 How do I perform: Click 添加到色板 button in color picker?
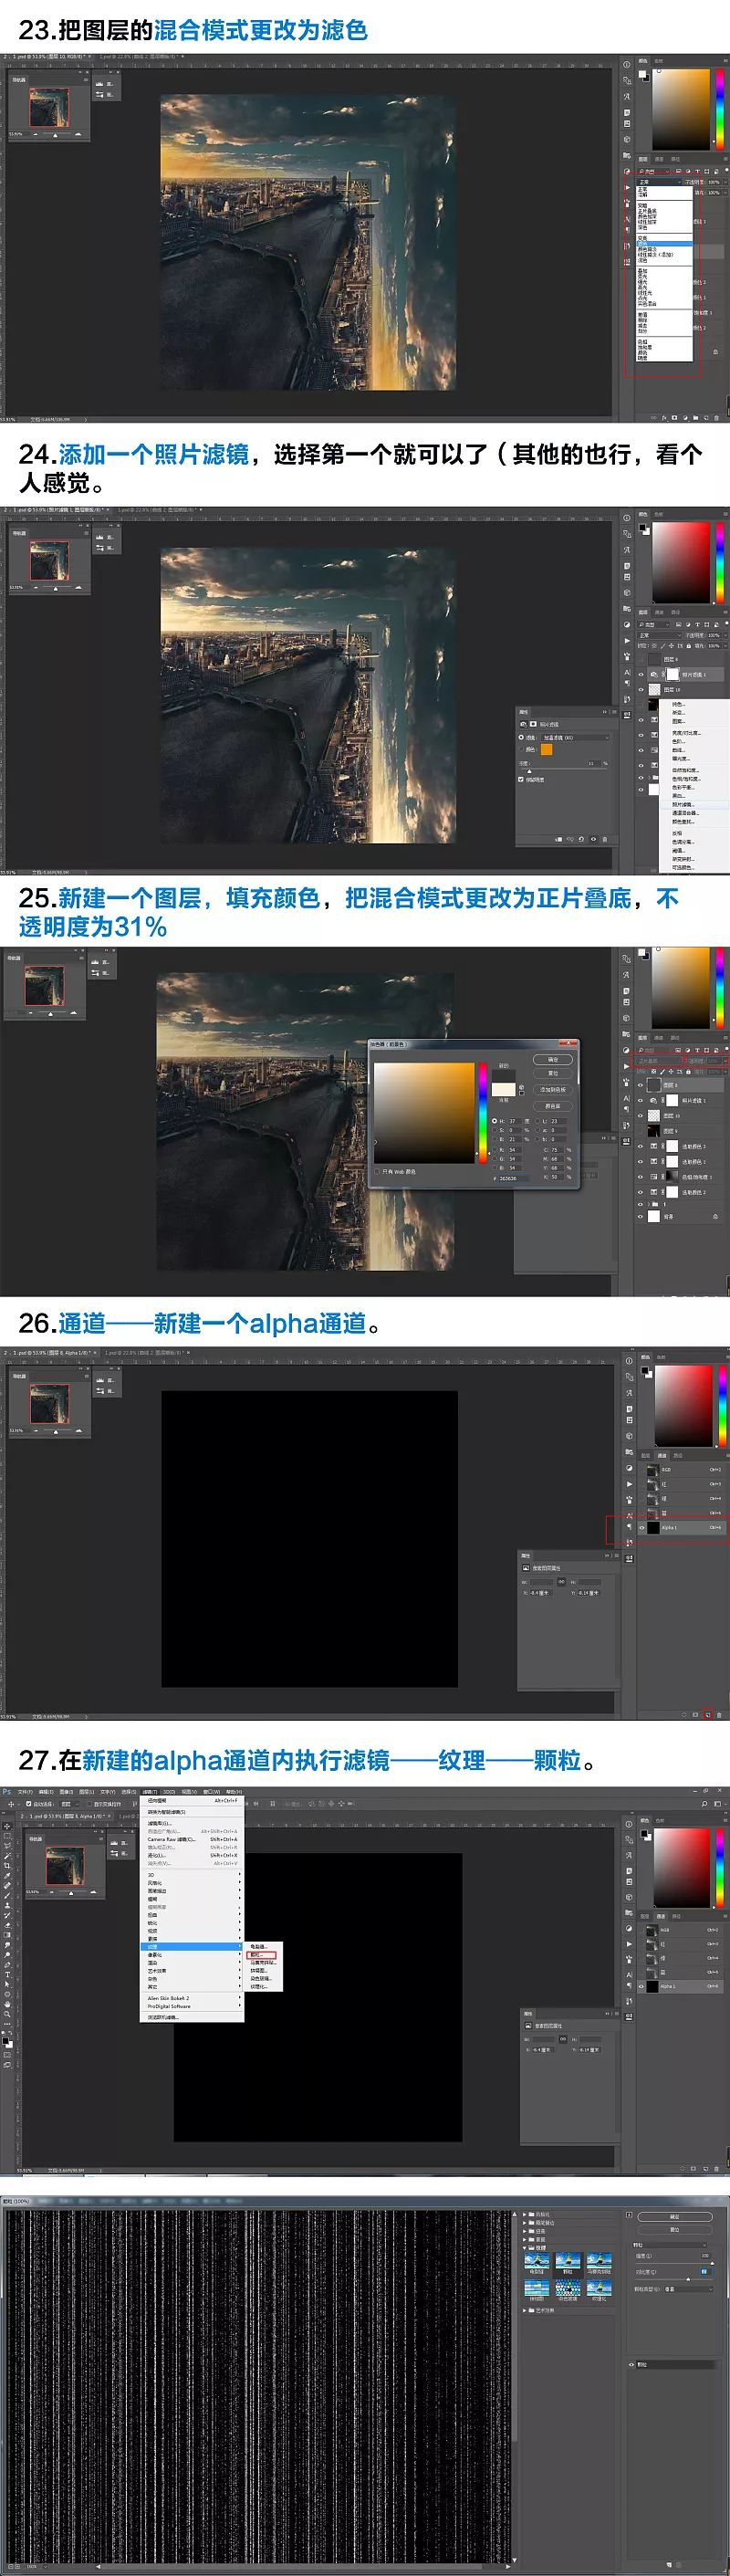coord(553,1089)
